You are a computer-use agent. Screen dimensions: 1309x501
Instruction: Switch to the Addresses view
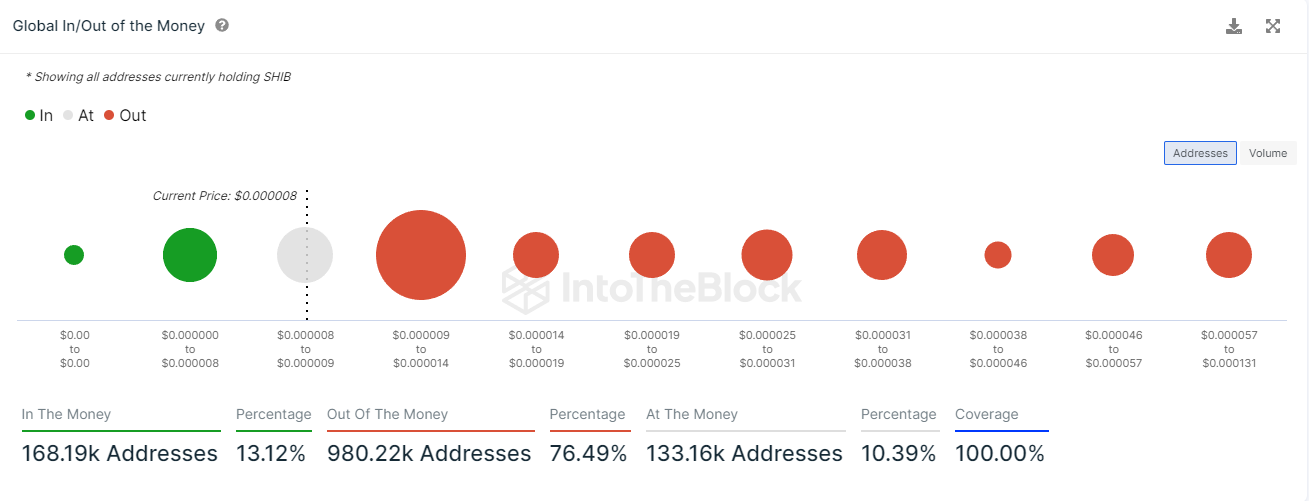coord(1200,153)
